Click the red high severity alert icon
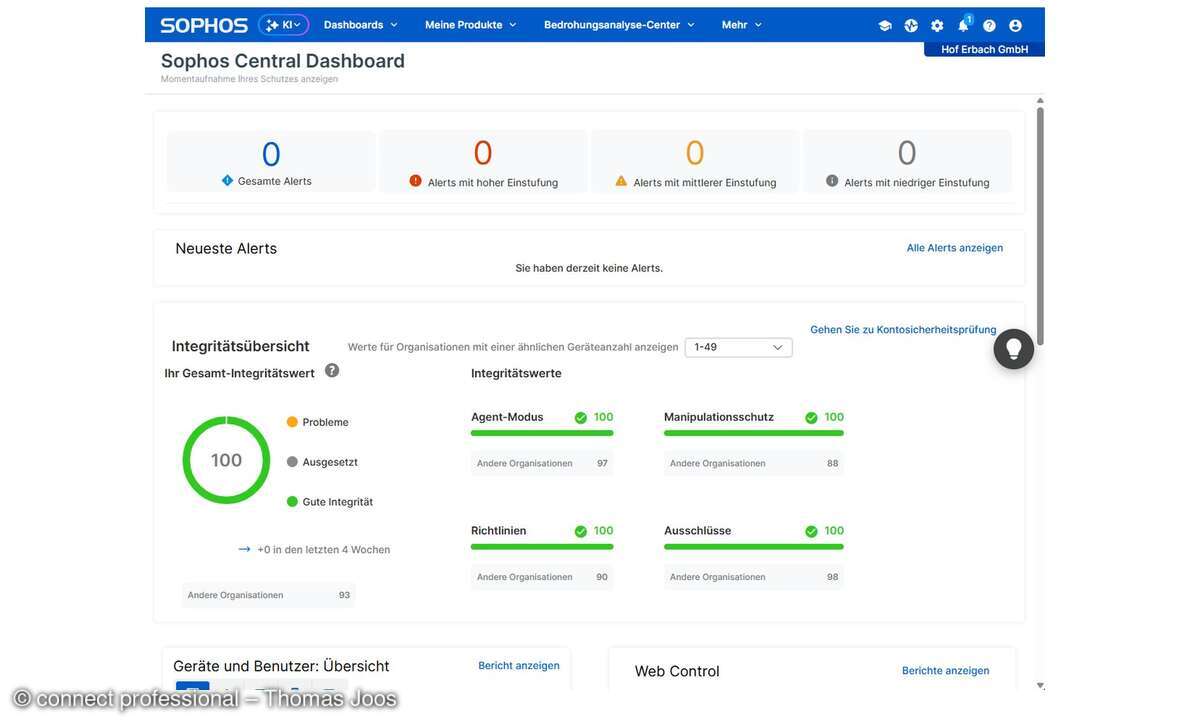 416,181
